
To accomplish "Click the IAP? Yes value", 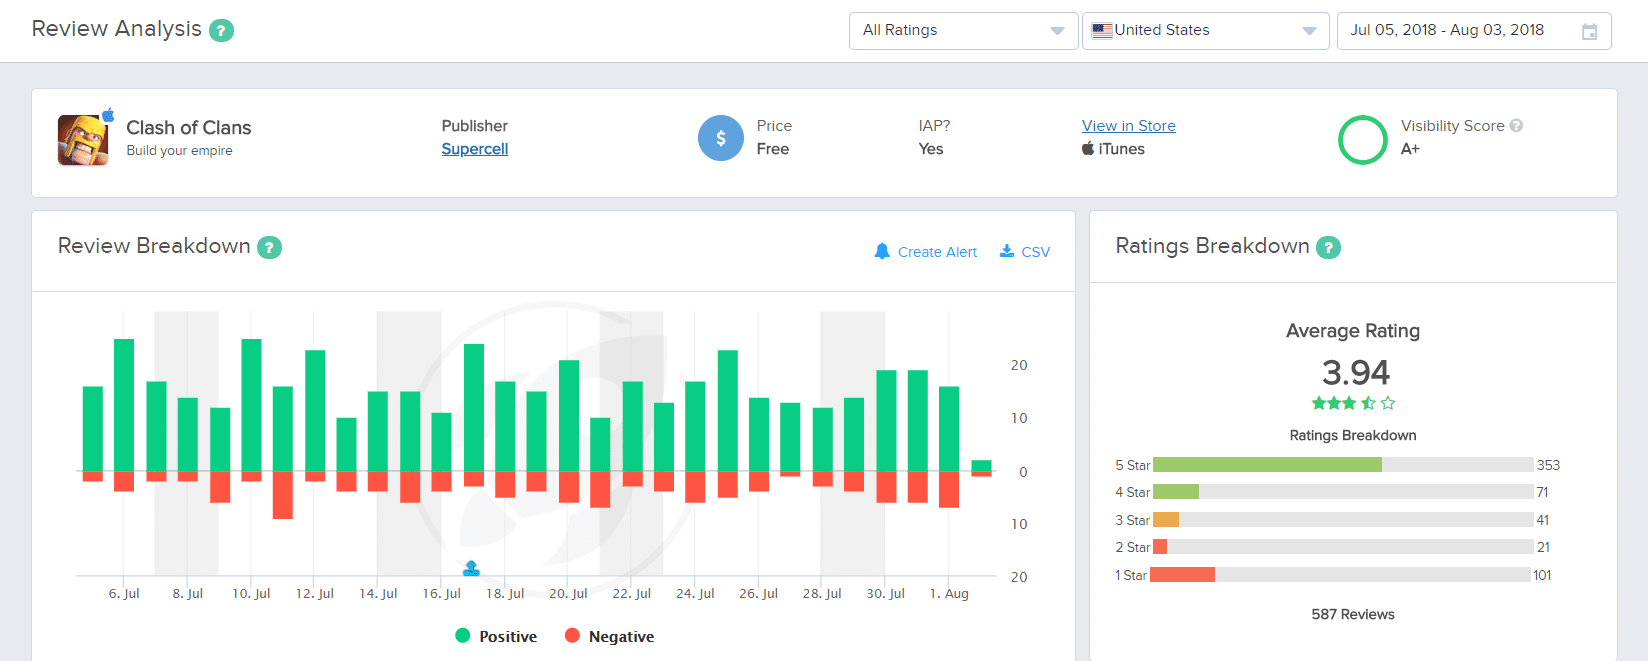I will pos(931,149).
